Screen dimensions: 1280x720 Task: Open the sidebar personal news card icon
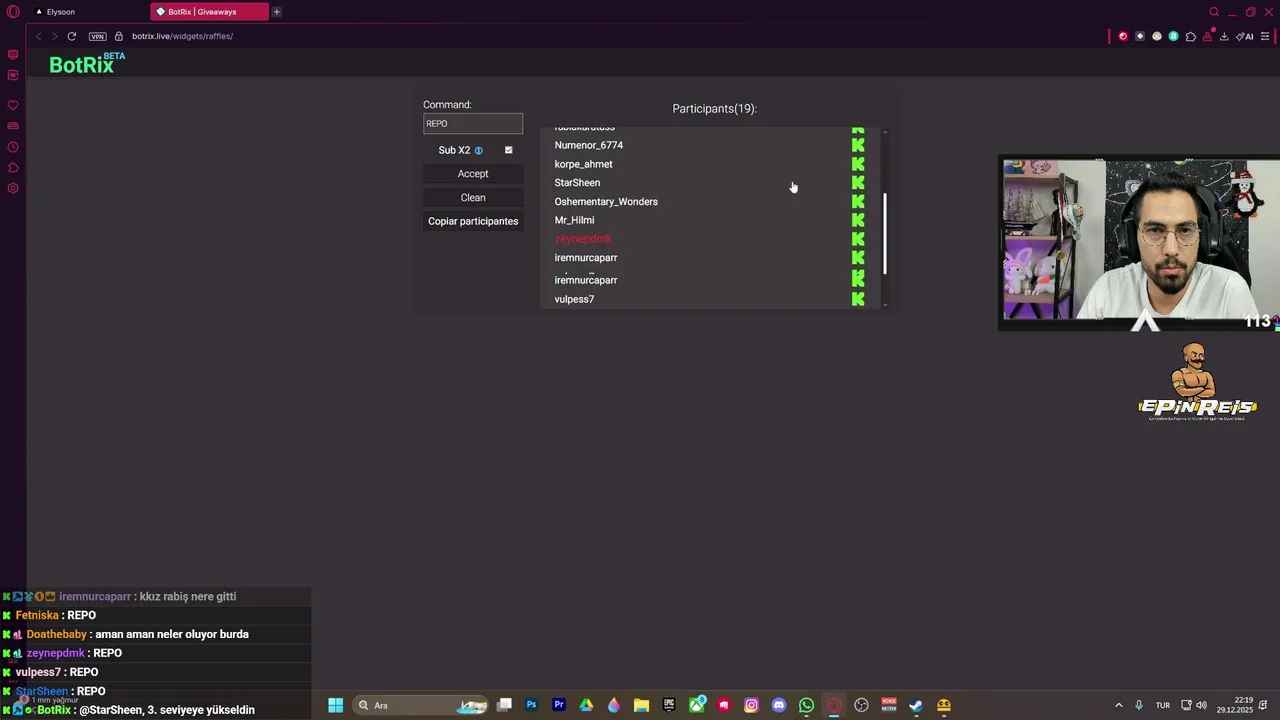(x=13, y=126)
